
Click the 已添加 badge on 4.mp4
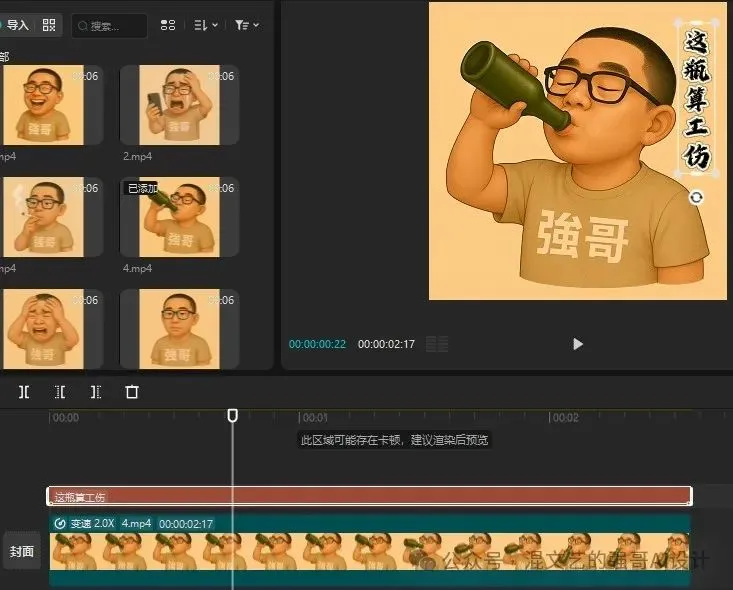142,188
